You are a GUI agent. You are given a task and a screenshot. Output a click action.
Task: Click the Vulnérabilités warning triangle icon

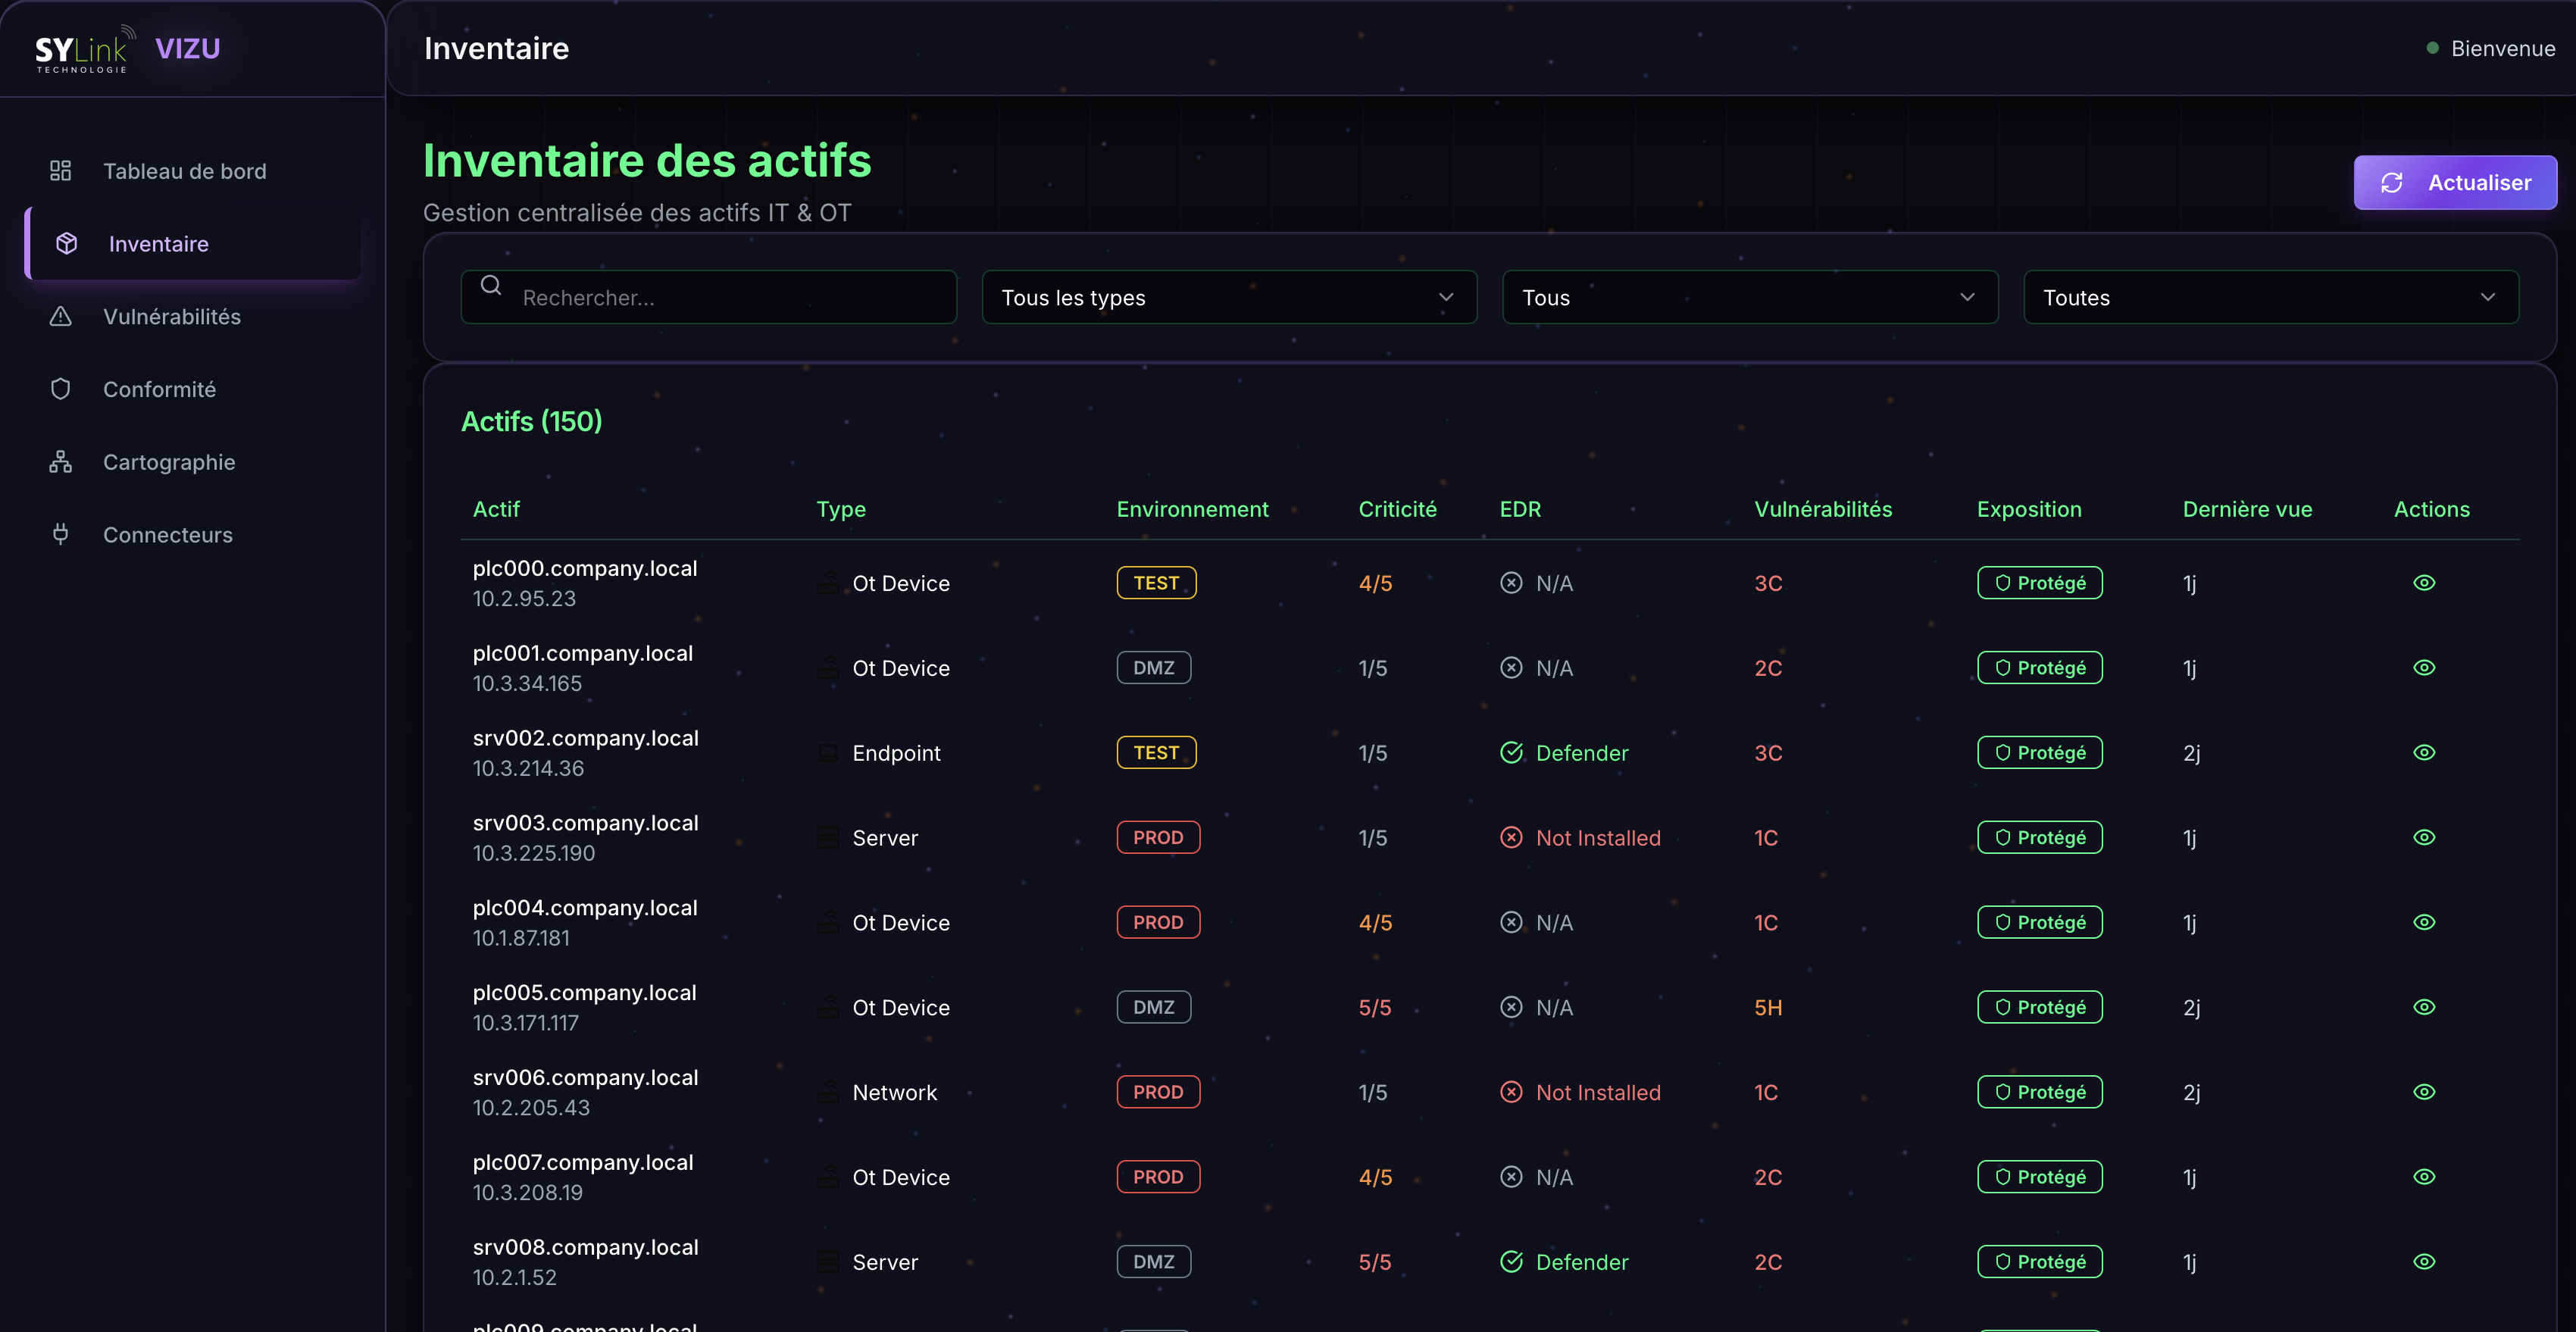(61, 317)
